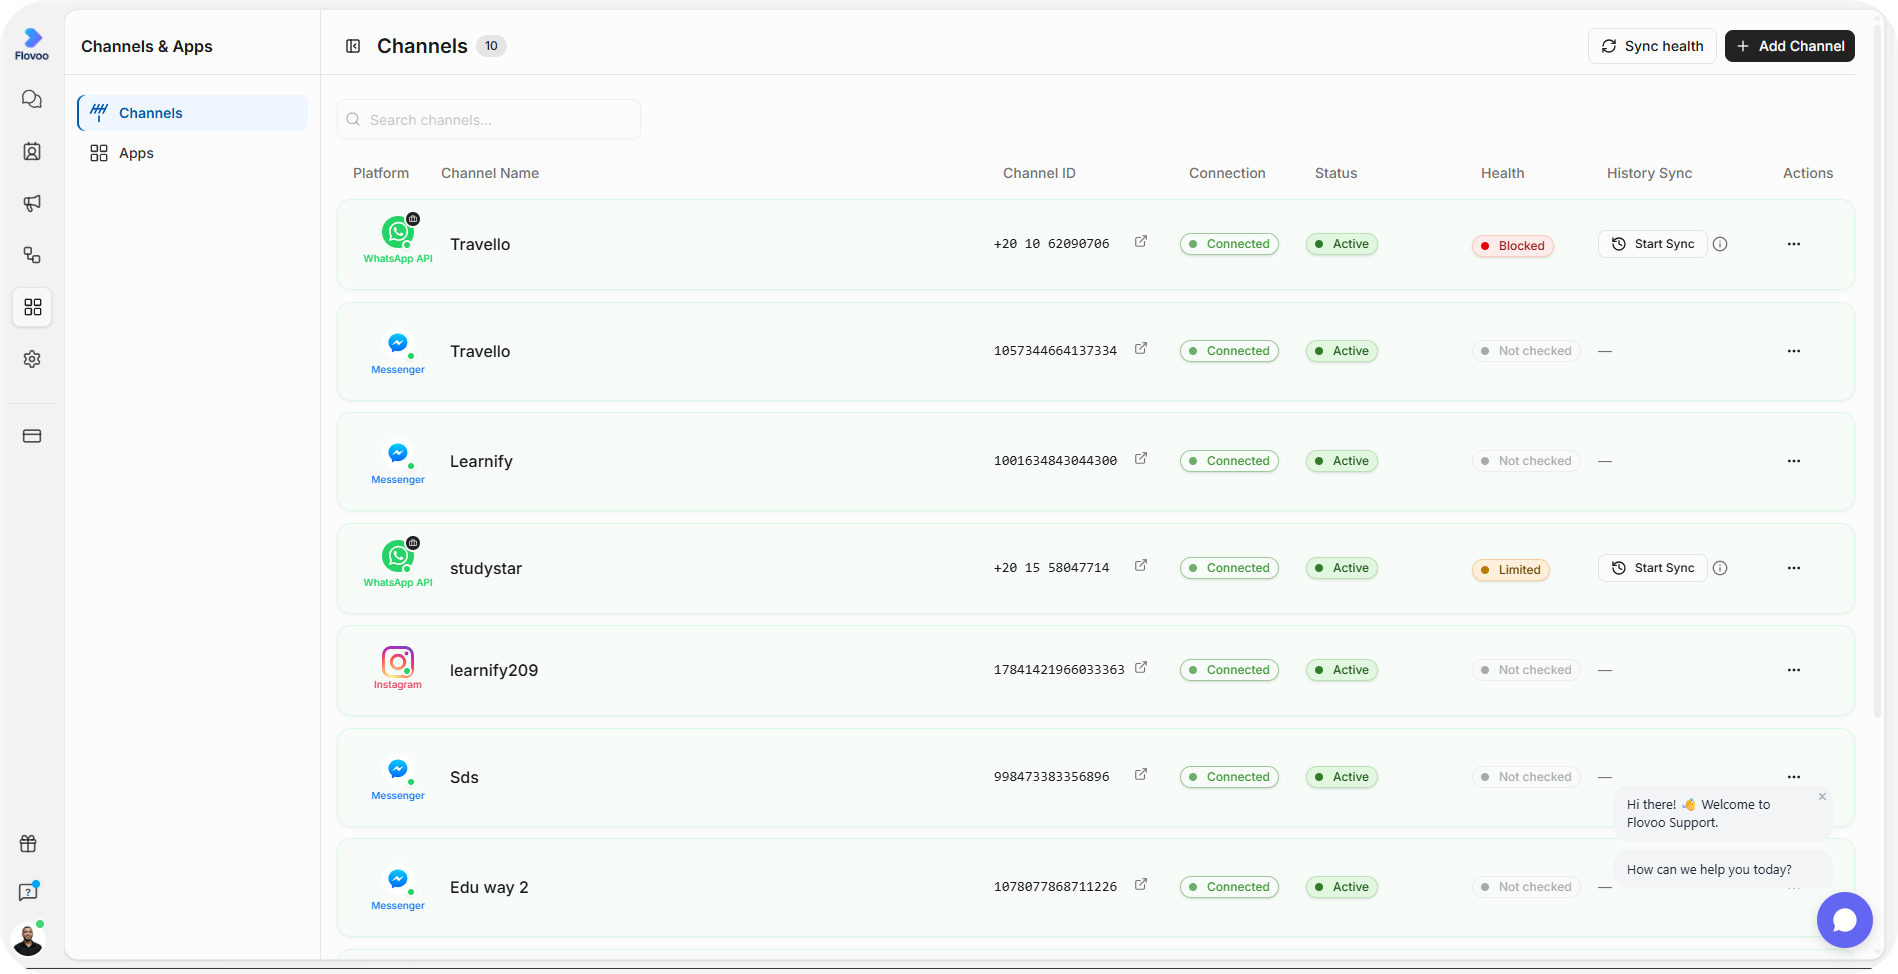Open the billing card icon in sidebar

tap(32, 436)
